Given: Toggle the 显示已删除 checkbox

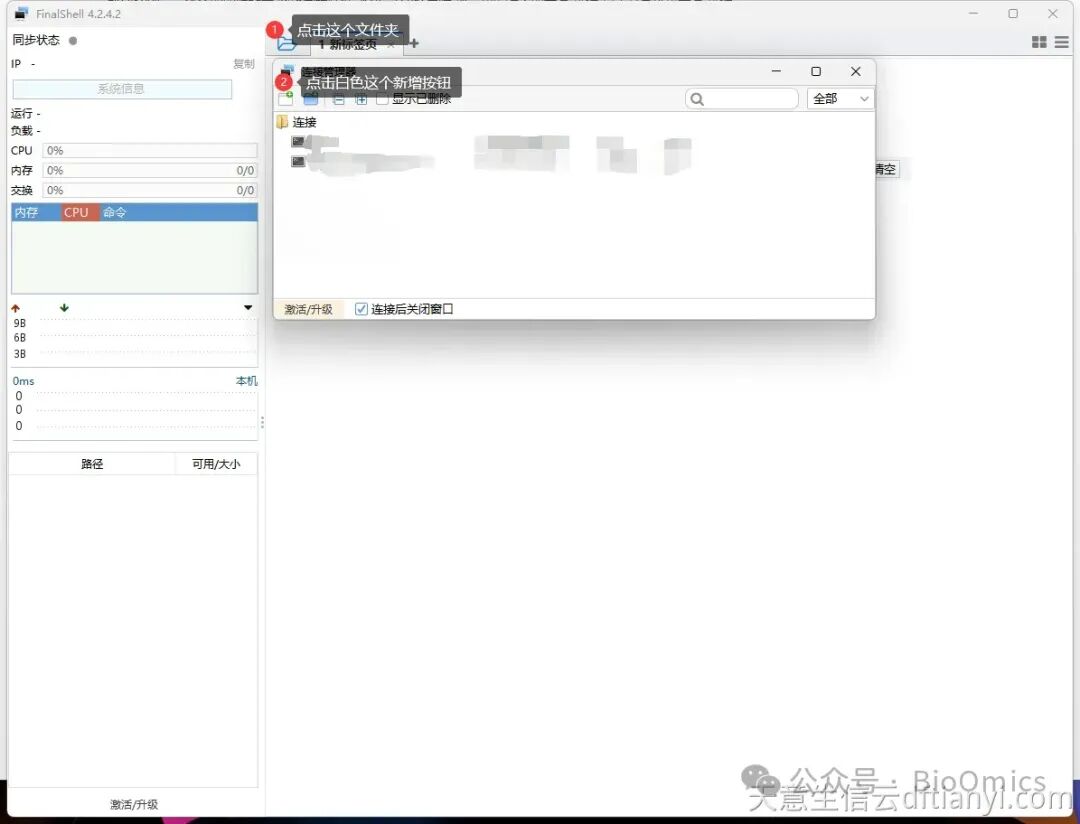Looking at the screenshot, I should click(x=382, y=99).
